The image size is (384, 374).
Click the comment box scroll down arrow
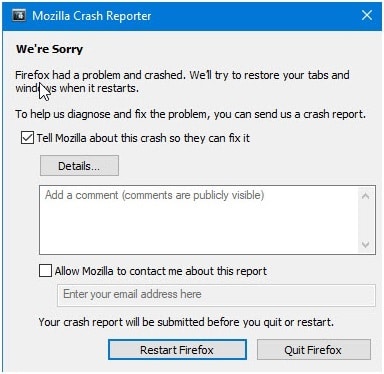coord(365,245)
